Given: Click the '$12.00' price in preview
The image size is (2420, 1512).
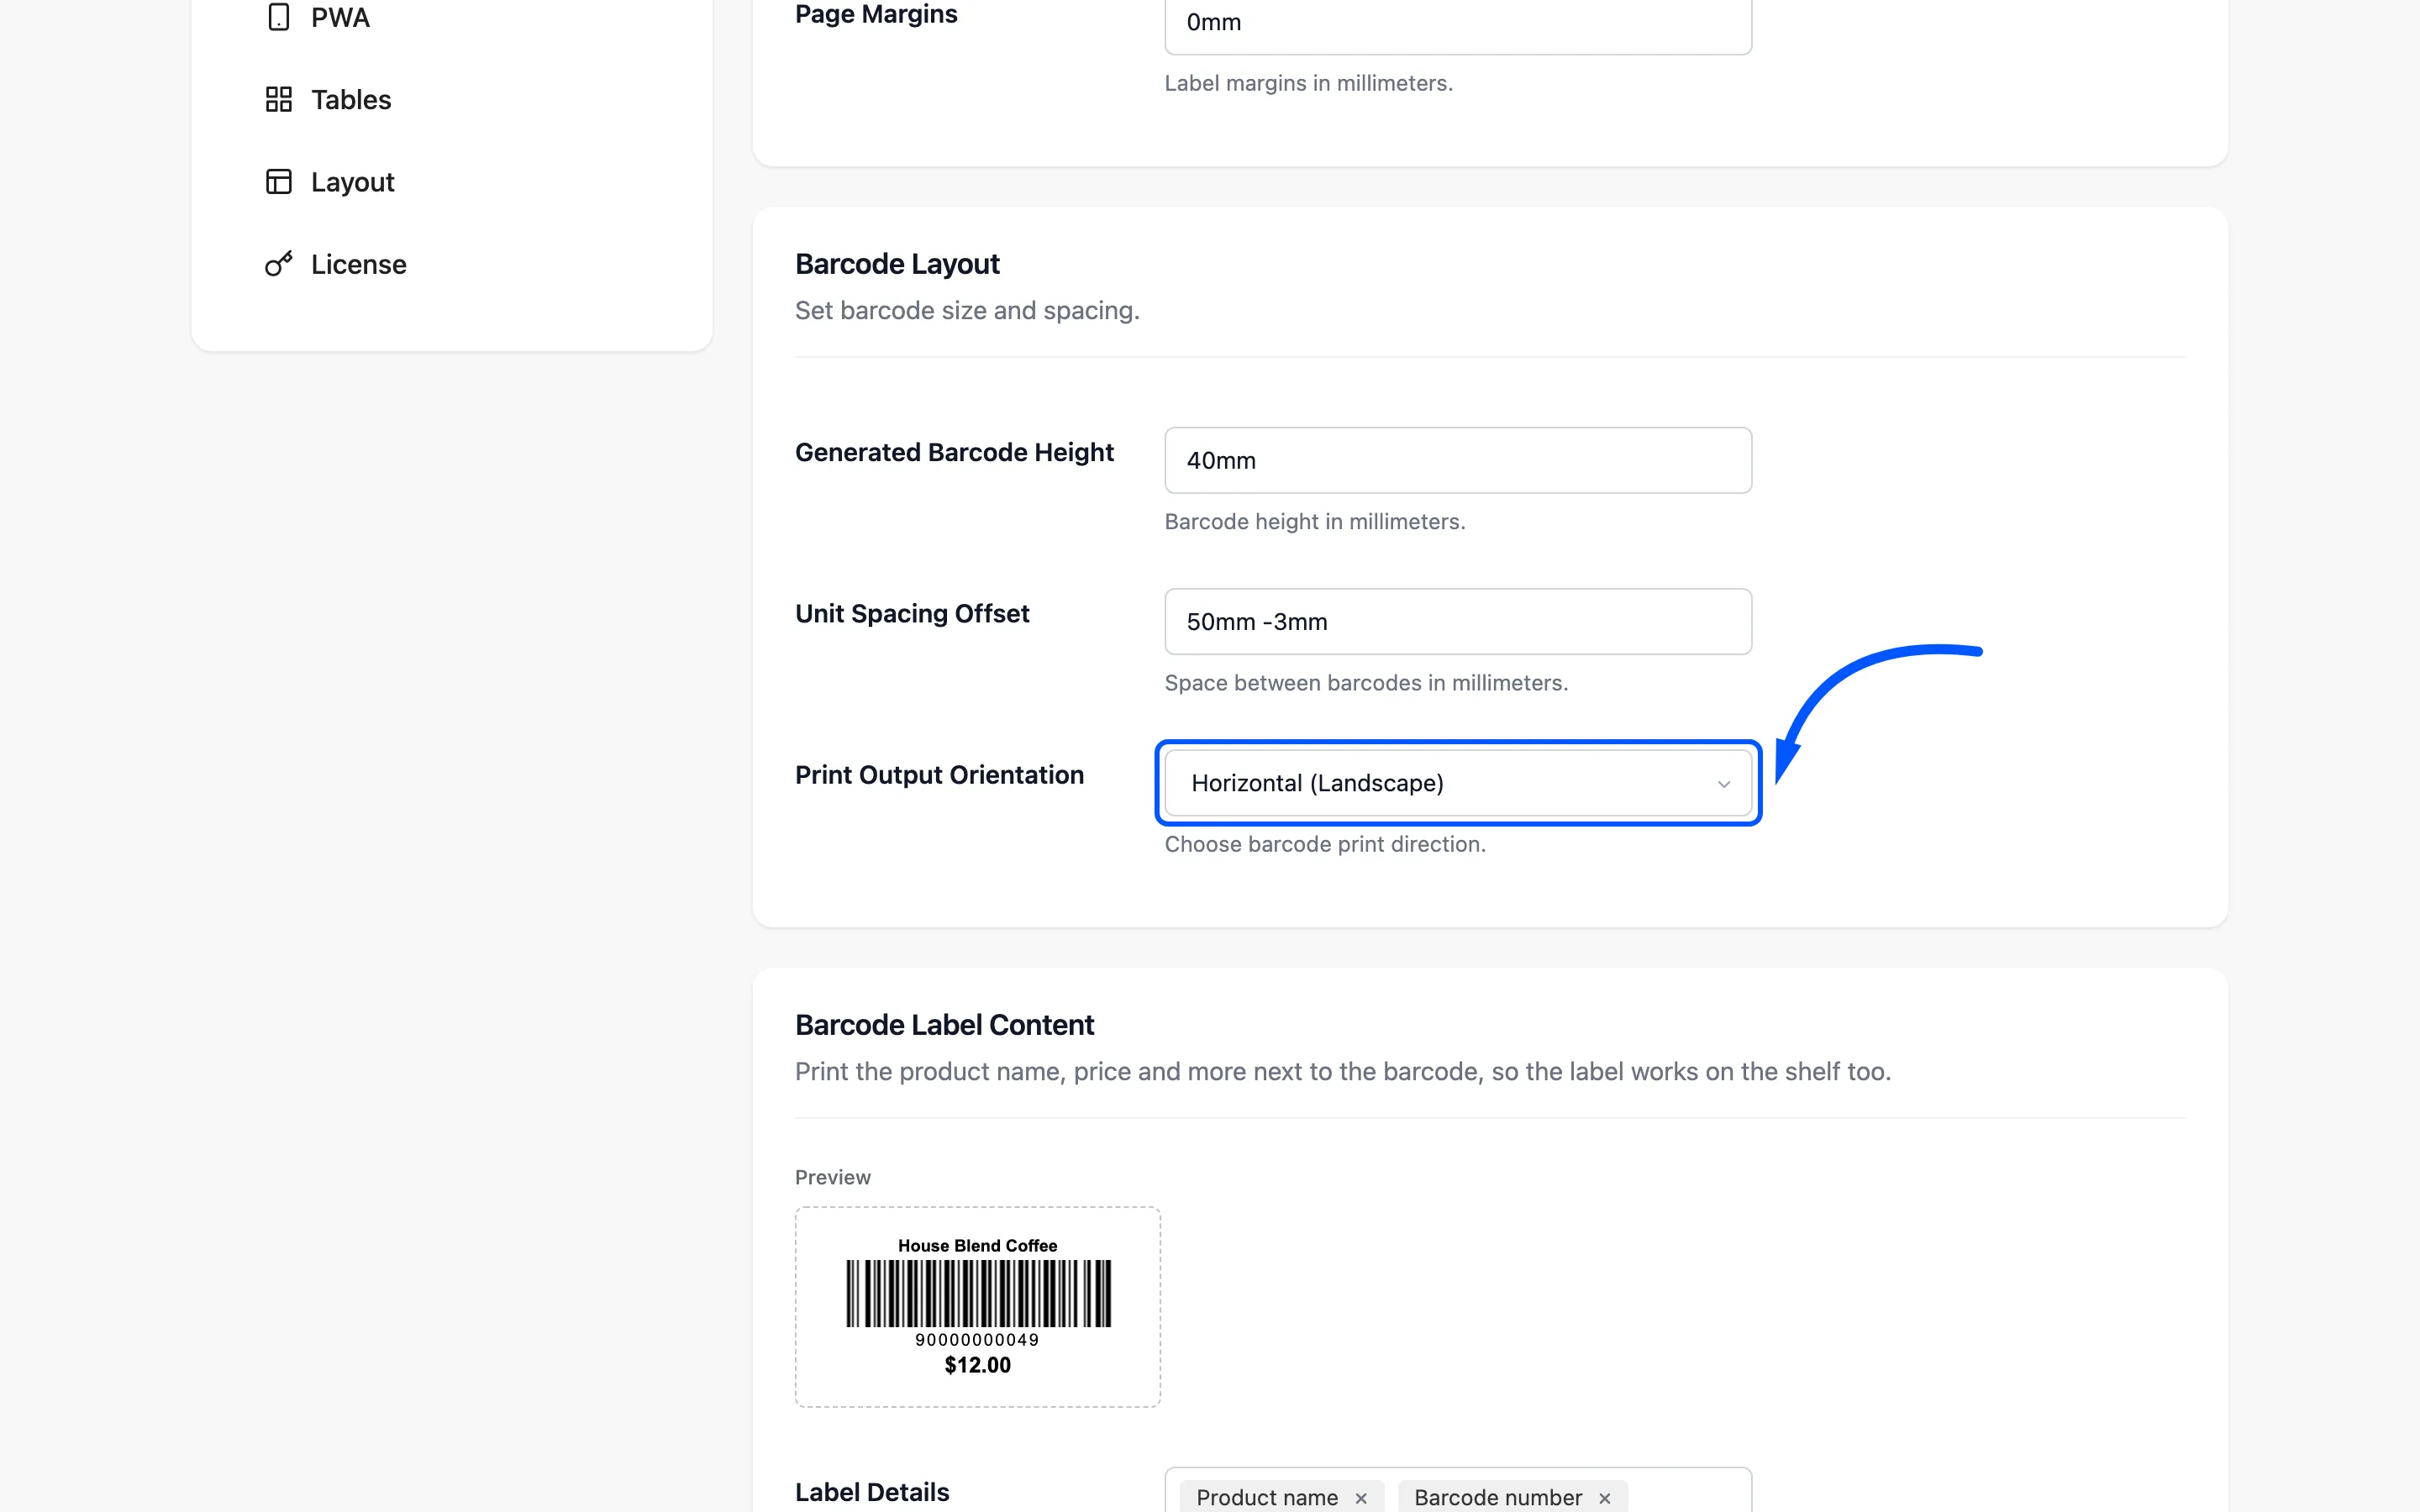Looking at the screenshot, I should (x=977, y=1365).
